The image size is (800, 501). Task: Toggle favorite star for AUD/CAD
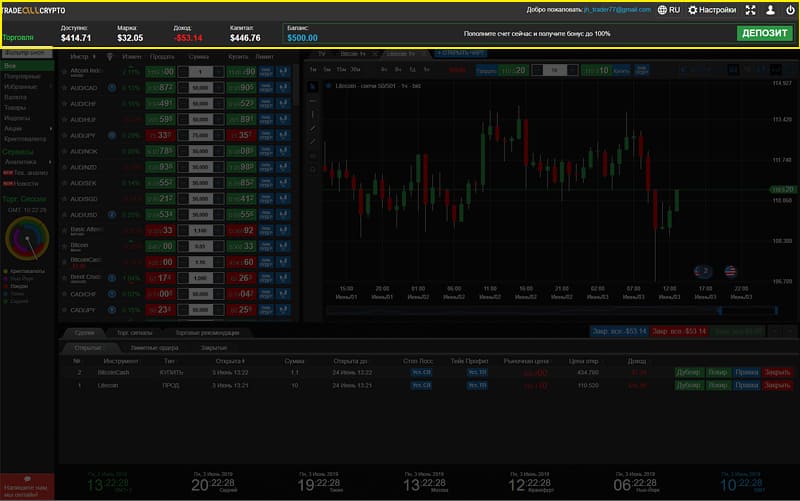click(64, 88)
